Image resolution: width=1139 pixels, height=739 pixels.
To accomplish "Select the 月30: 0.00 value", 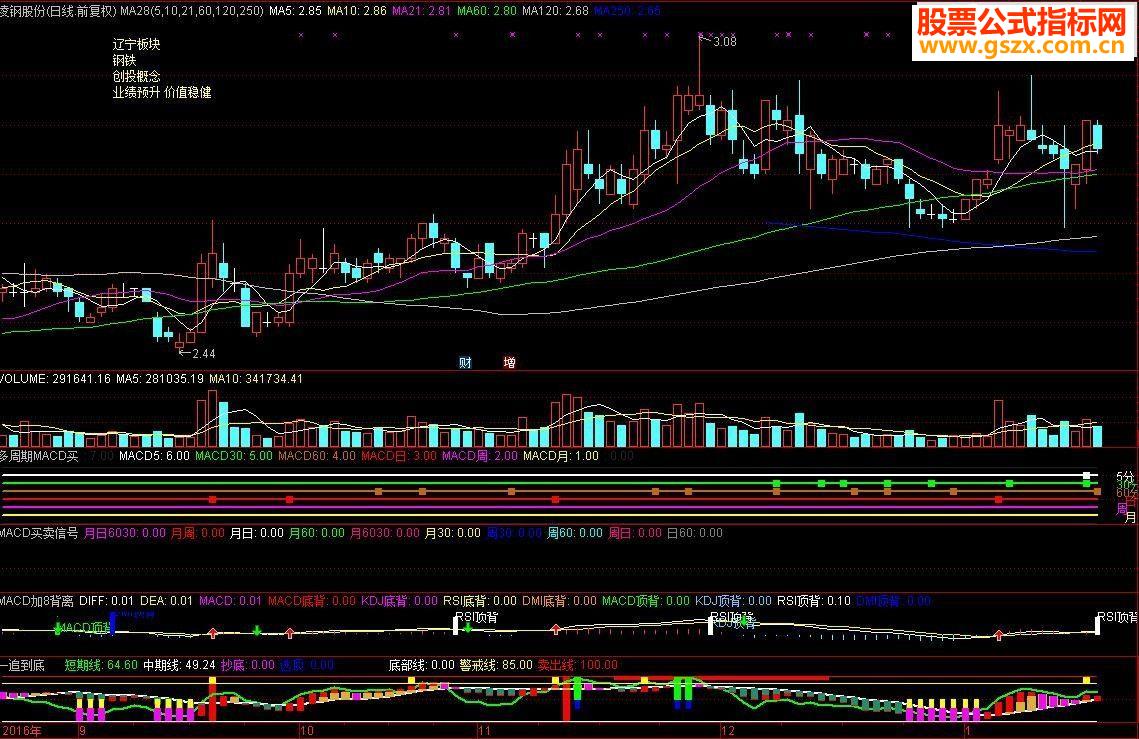I will point(453,533).
